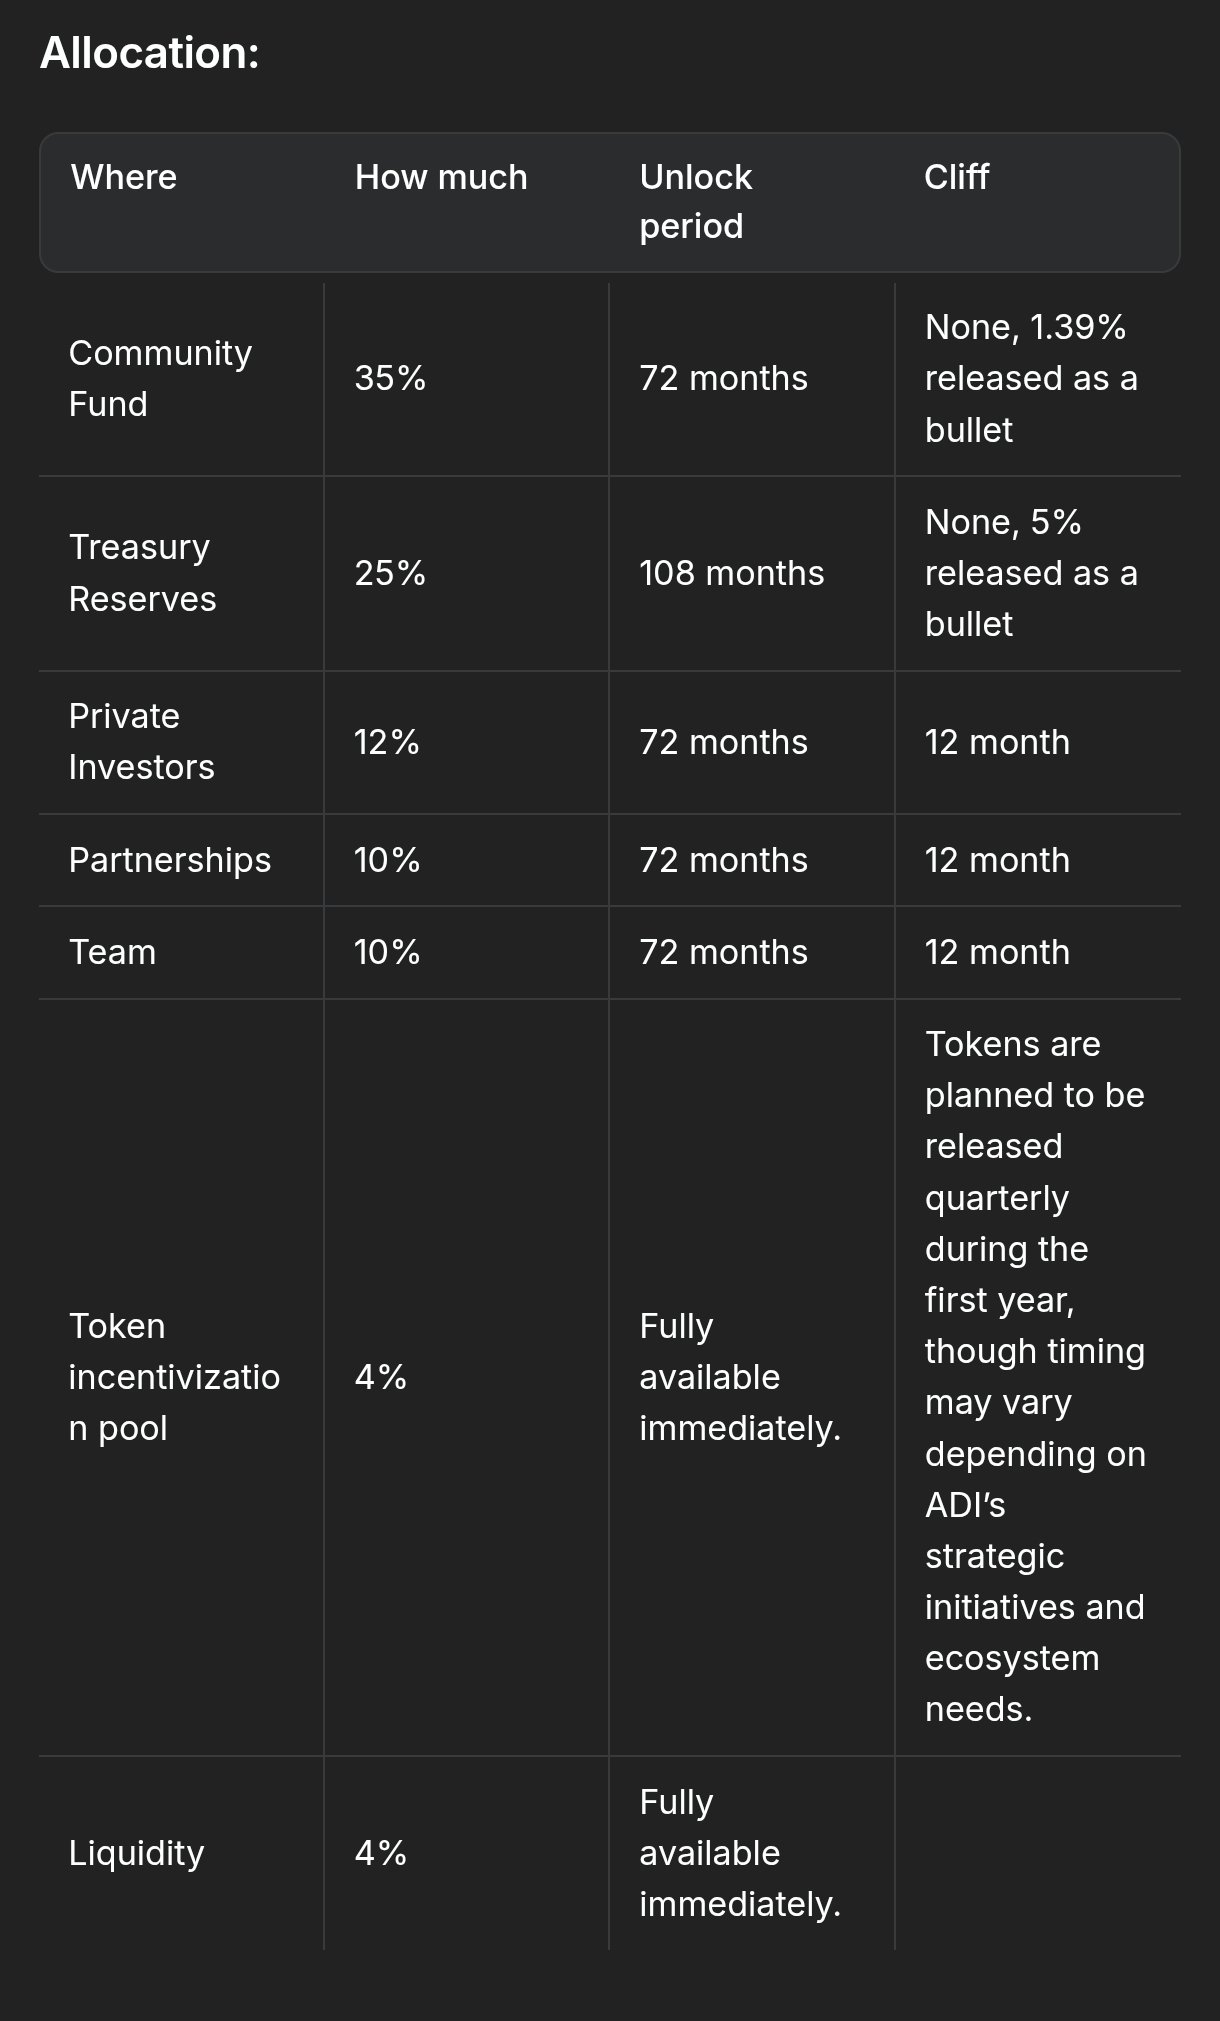The height and width of the screenshot is (2021, 1220).
Task: Select the Treasury Reserves row label
Action: (x=142, y=573)
